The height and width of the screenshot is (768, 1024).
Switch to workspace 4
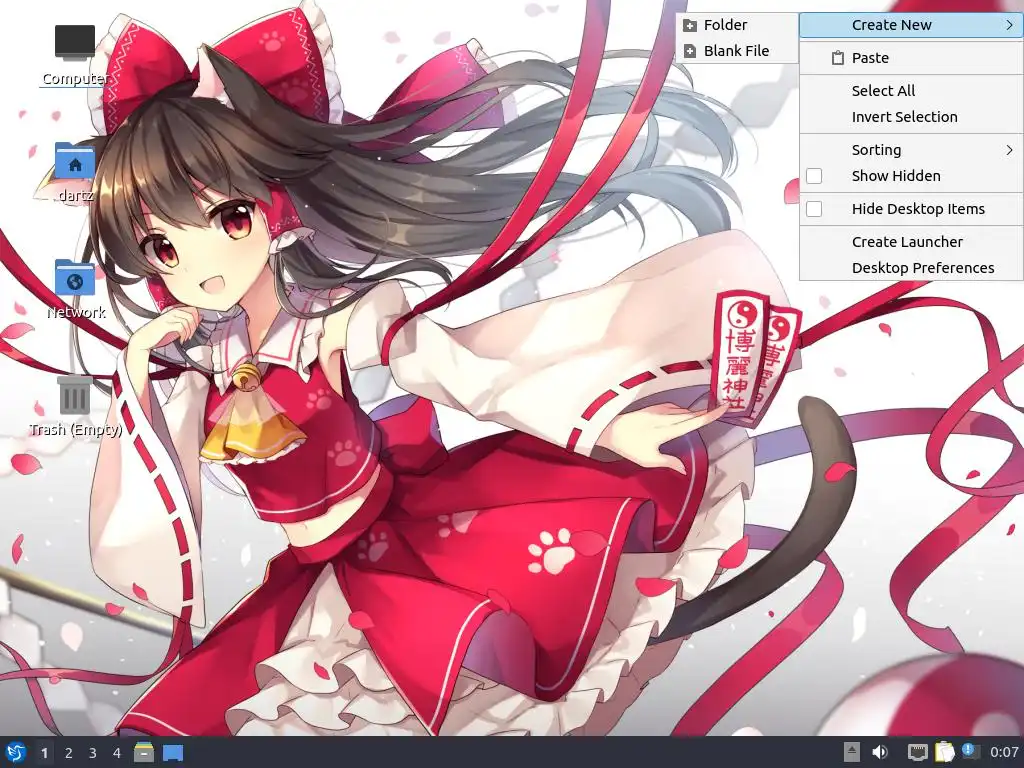117,753
